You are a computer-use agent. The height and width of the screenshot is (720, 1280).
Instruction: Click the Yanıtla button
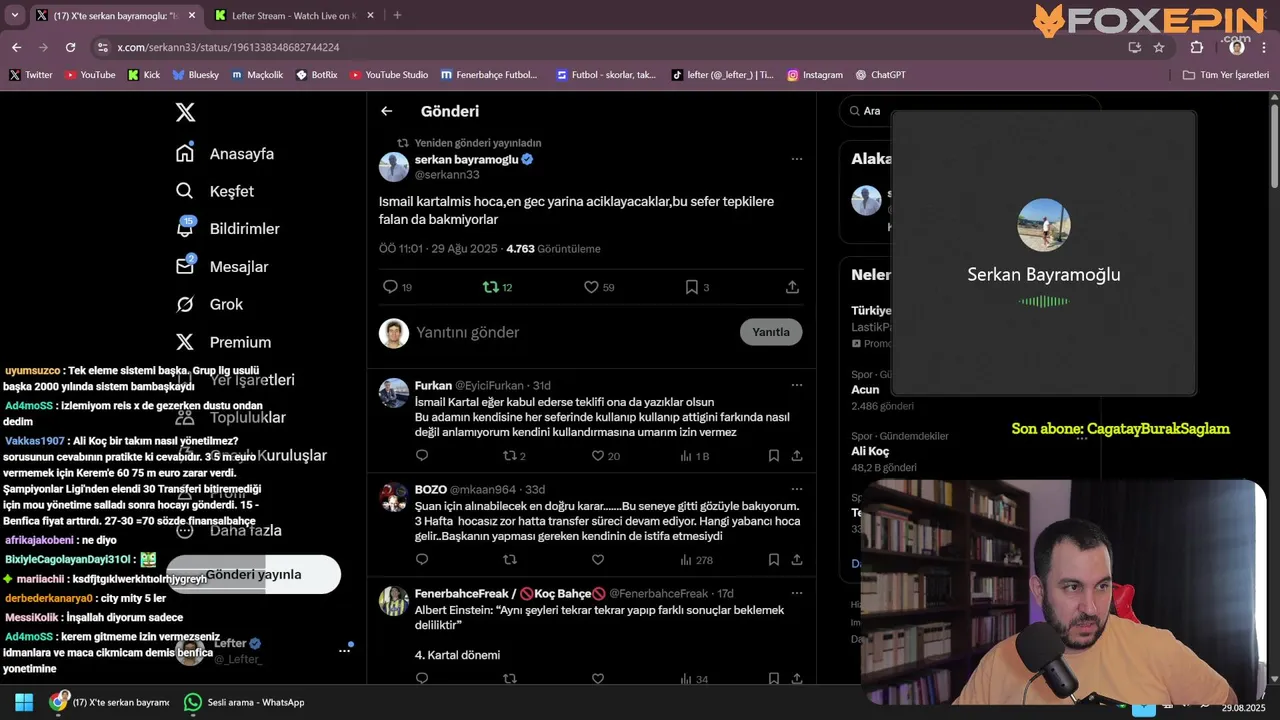point(771,332)
